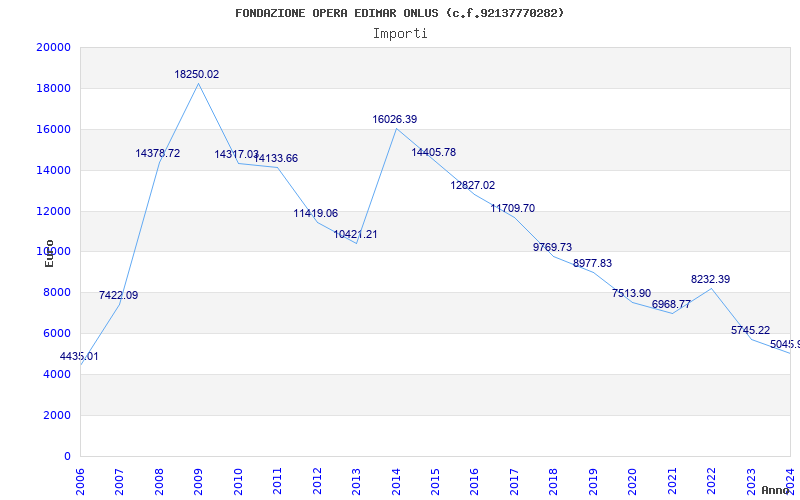Click the 14378.72 value label
The image size is (800, 500).
(x=158, y=153)
